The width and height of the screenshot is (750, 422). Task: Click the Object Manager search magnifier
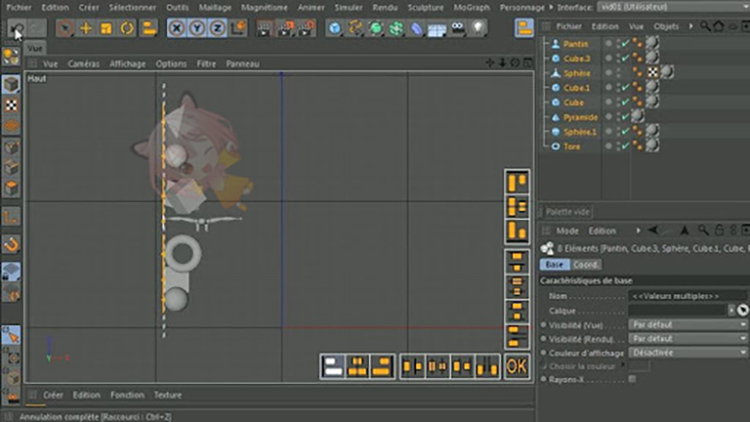tap(705, 26)
